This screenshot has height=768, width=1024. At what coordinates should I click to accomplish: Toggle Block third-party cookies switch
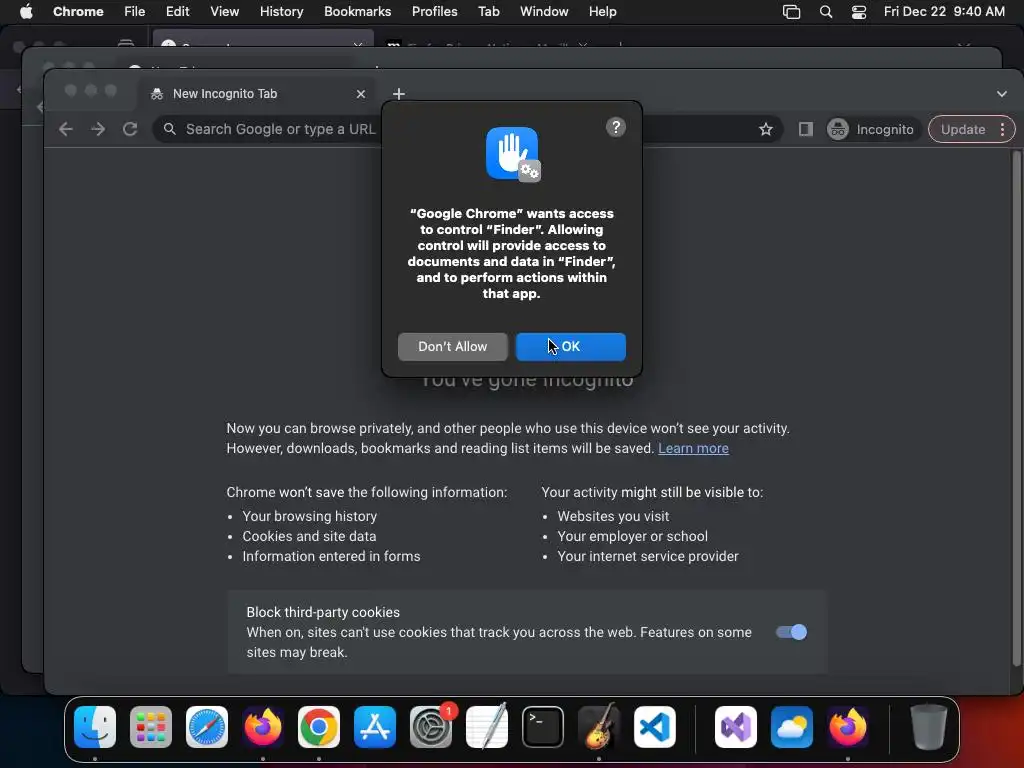pyautogui.click(x=792, y=632)
